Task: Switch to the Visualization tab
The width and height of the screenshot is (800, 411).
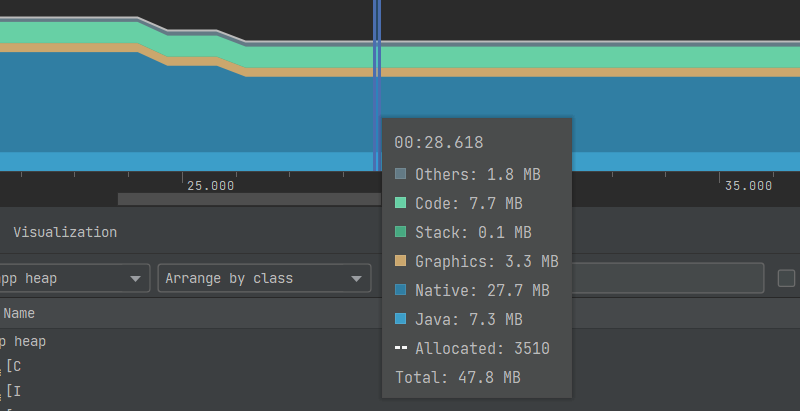Action: (65, 232)
